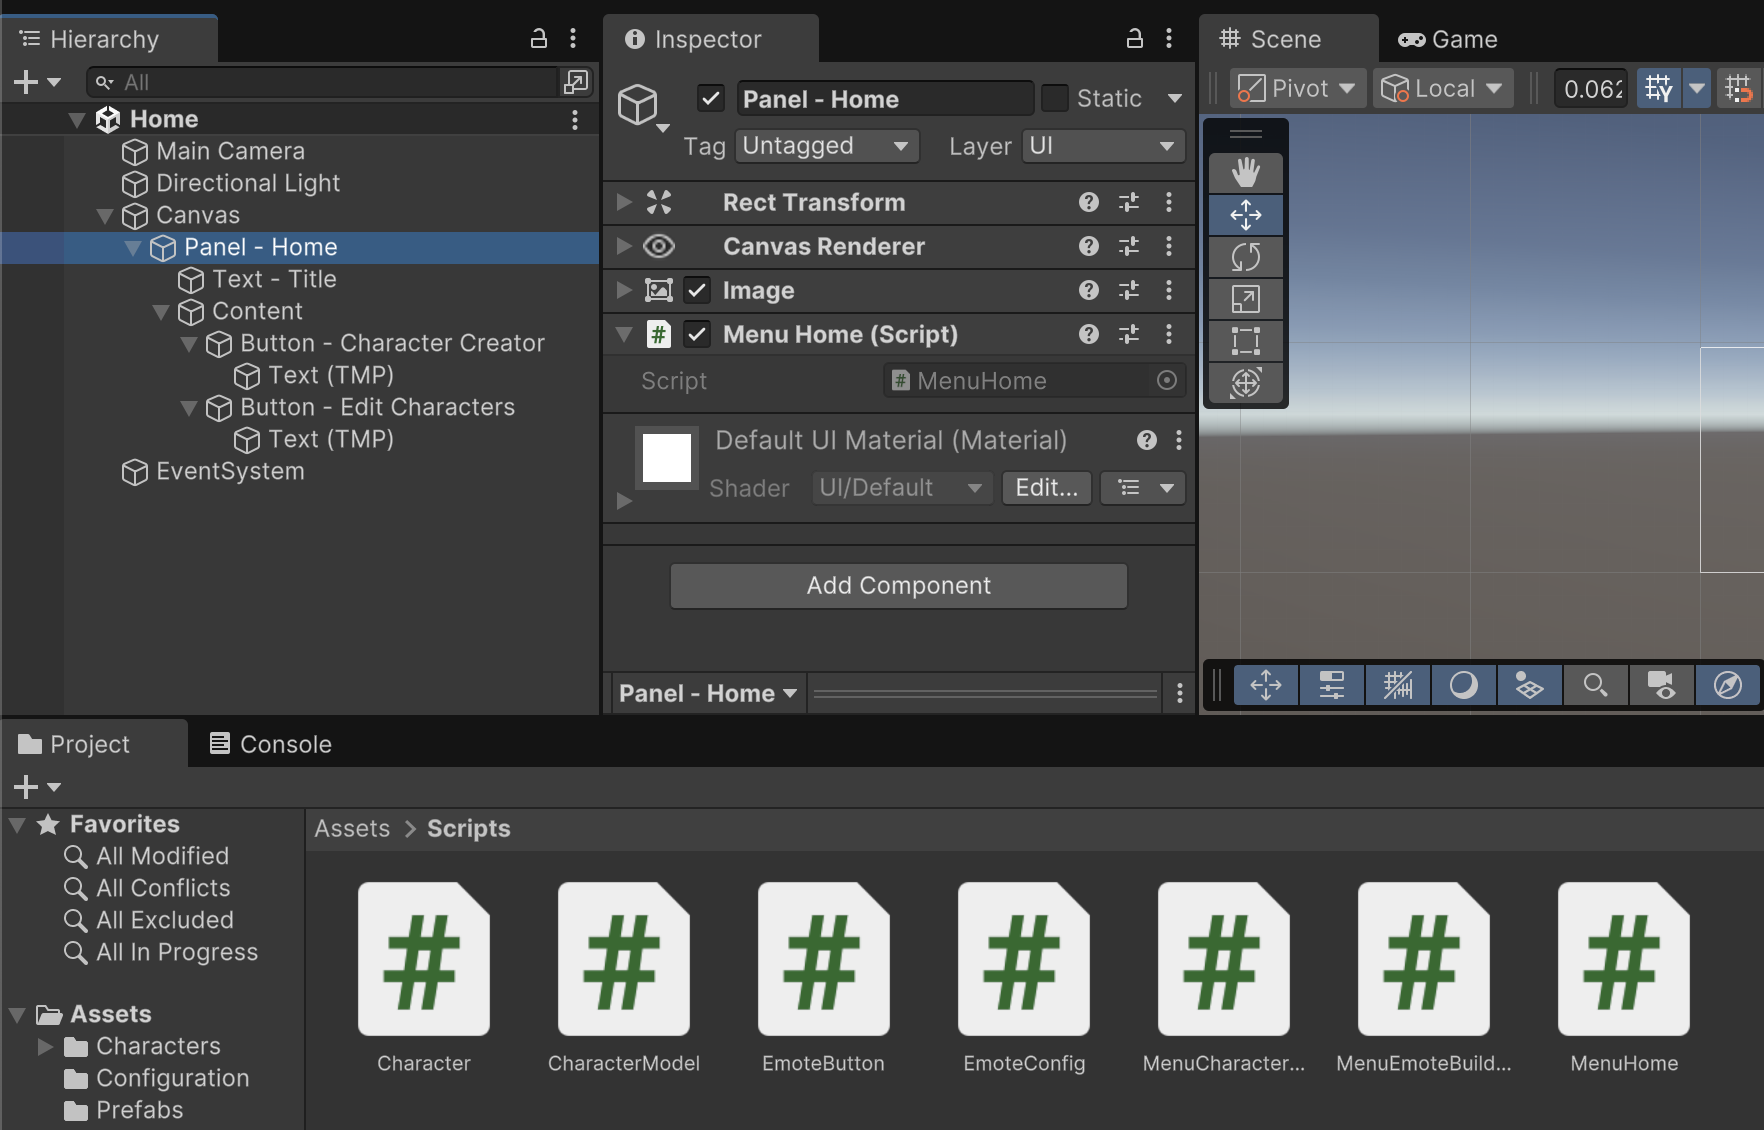Open the Tag dropdown showing Untagged
Image resolution: width=1764 pixels, height=1130 pixels.
tap(825, 146)
